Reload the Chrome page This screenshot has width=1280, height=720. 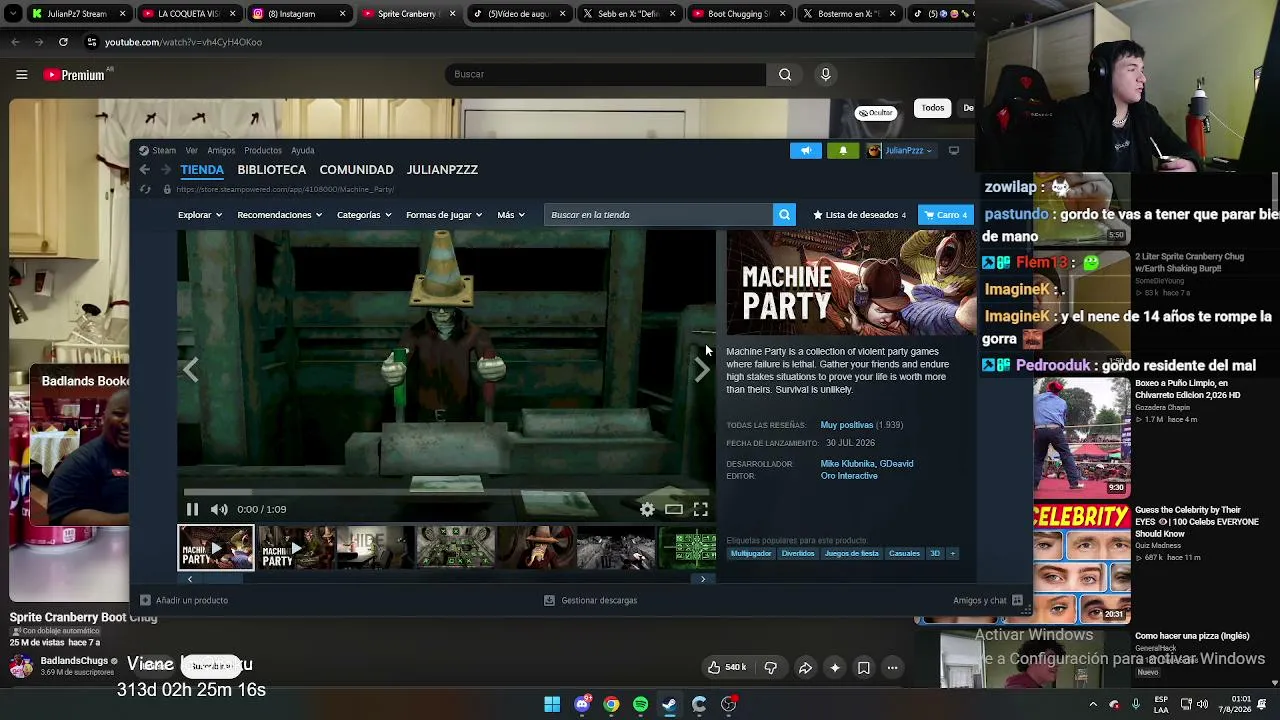coord(63,42)
